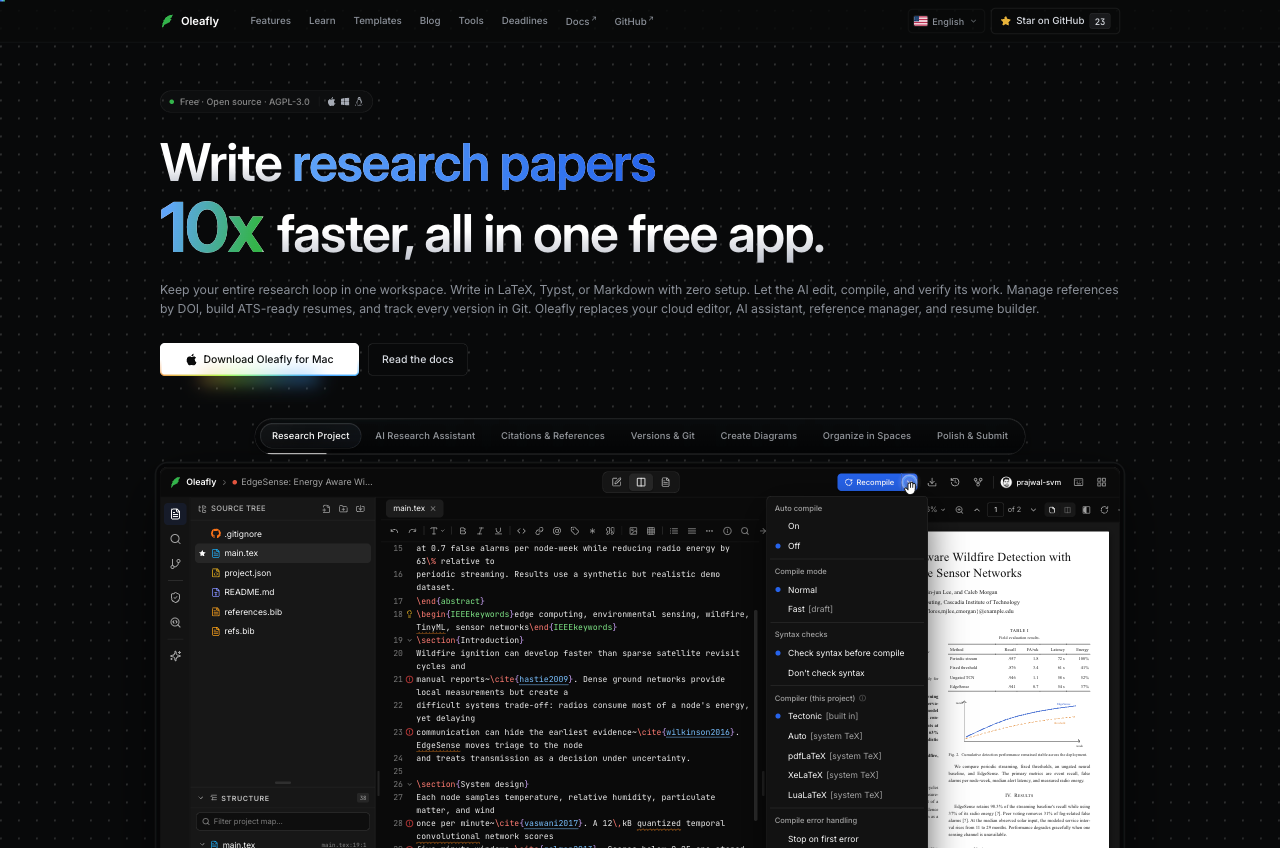Click Read the docs button
The width and height of the screenshot is (1280, 848).
417,359
